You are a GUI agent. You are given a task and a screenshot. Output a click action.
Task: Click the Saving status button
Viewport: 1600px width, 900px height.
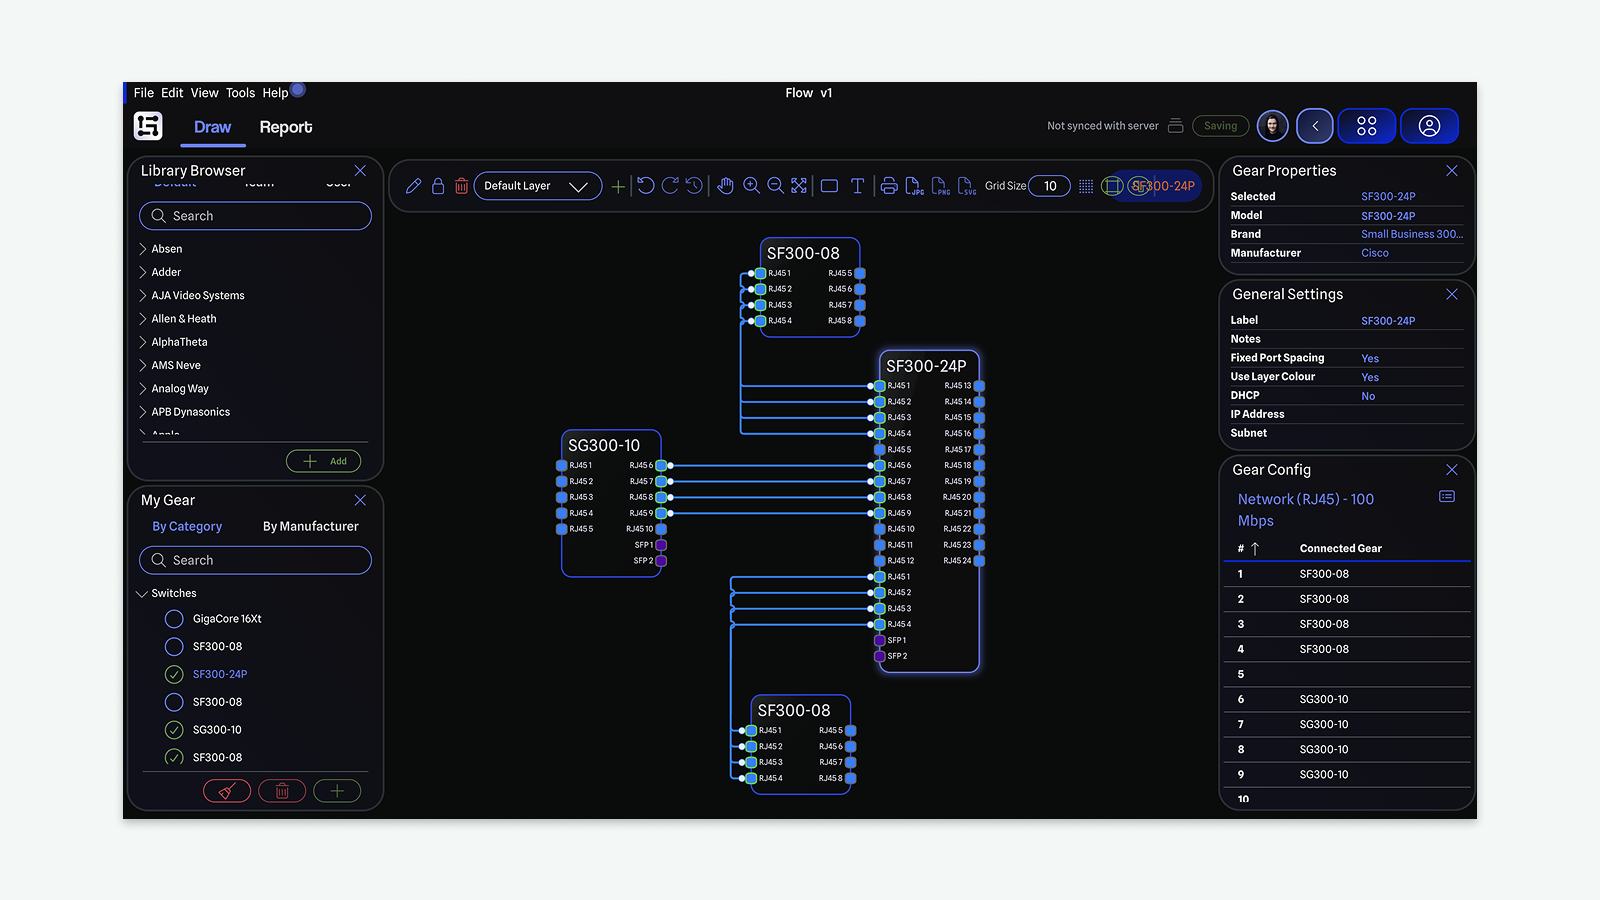tap(1221, 126)
